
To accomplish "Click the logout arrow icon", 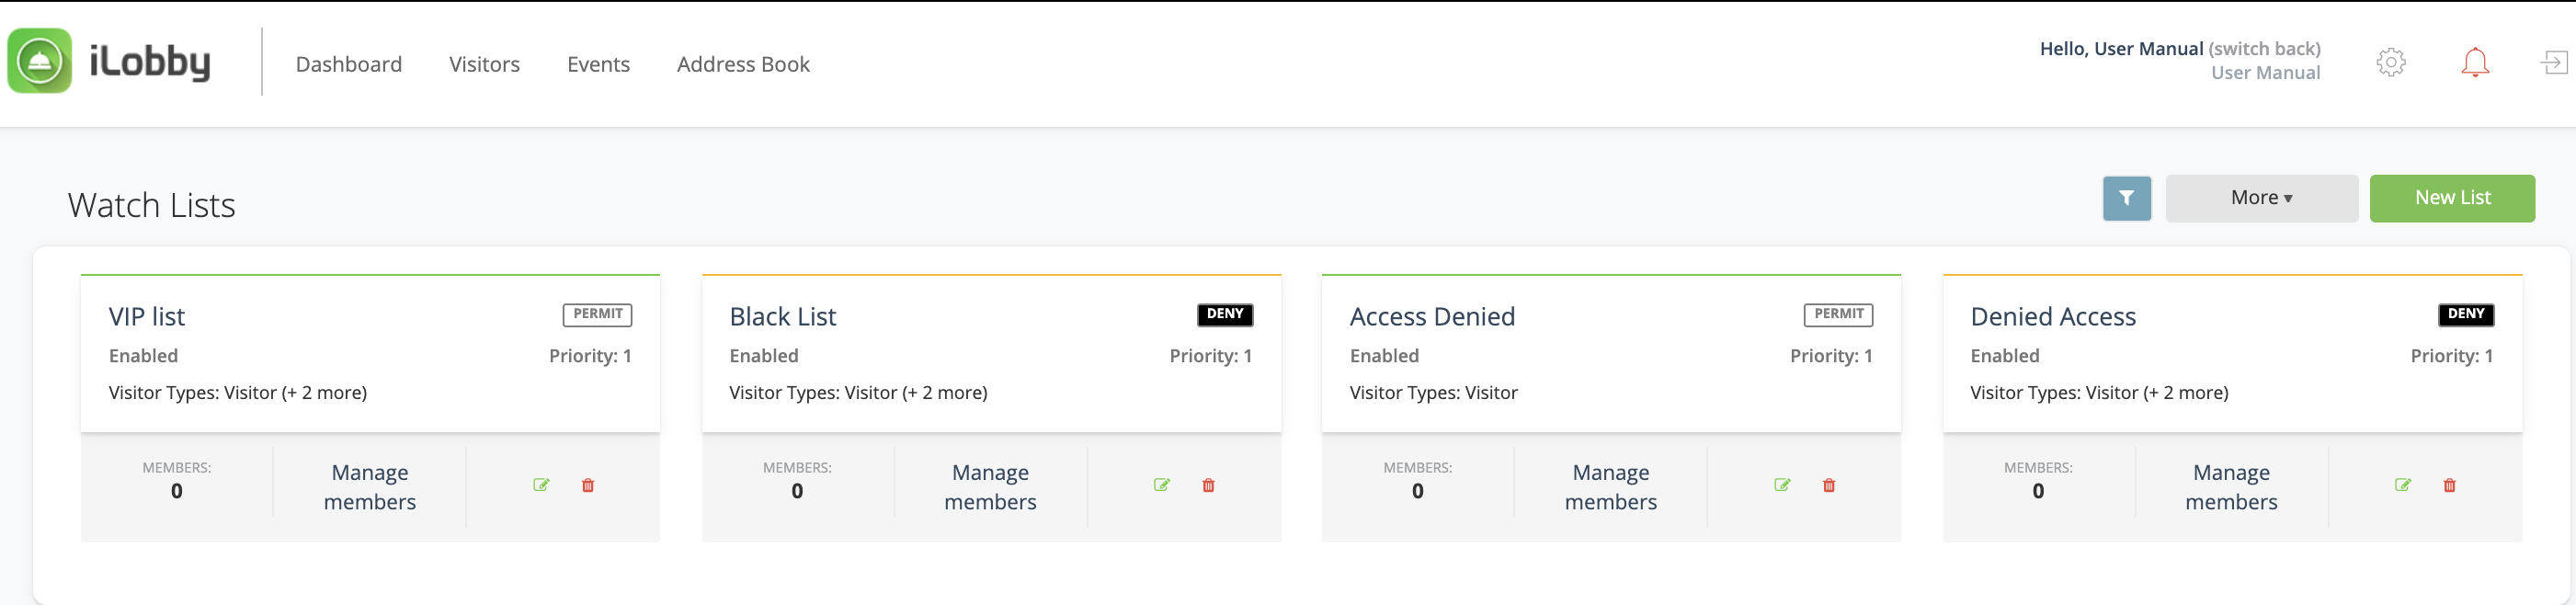I will [x=2553, y=62].
